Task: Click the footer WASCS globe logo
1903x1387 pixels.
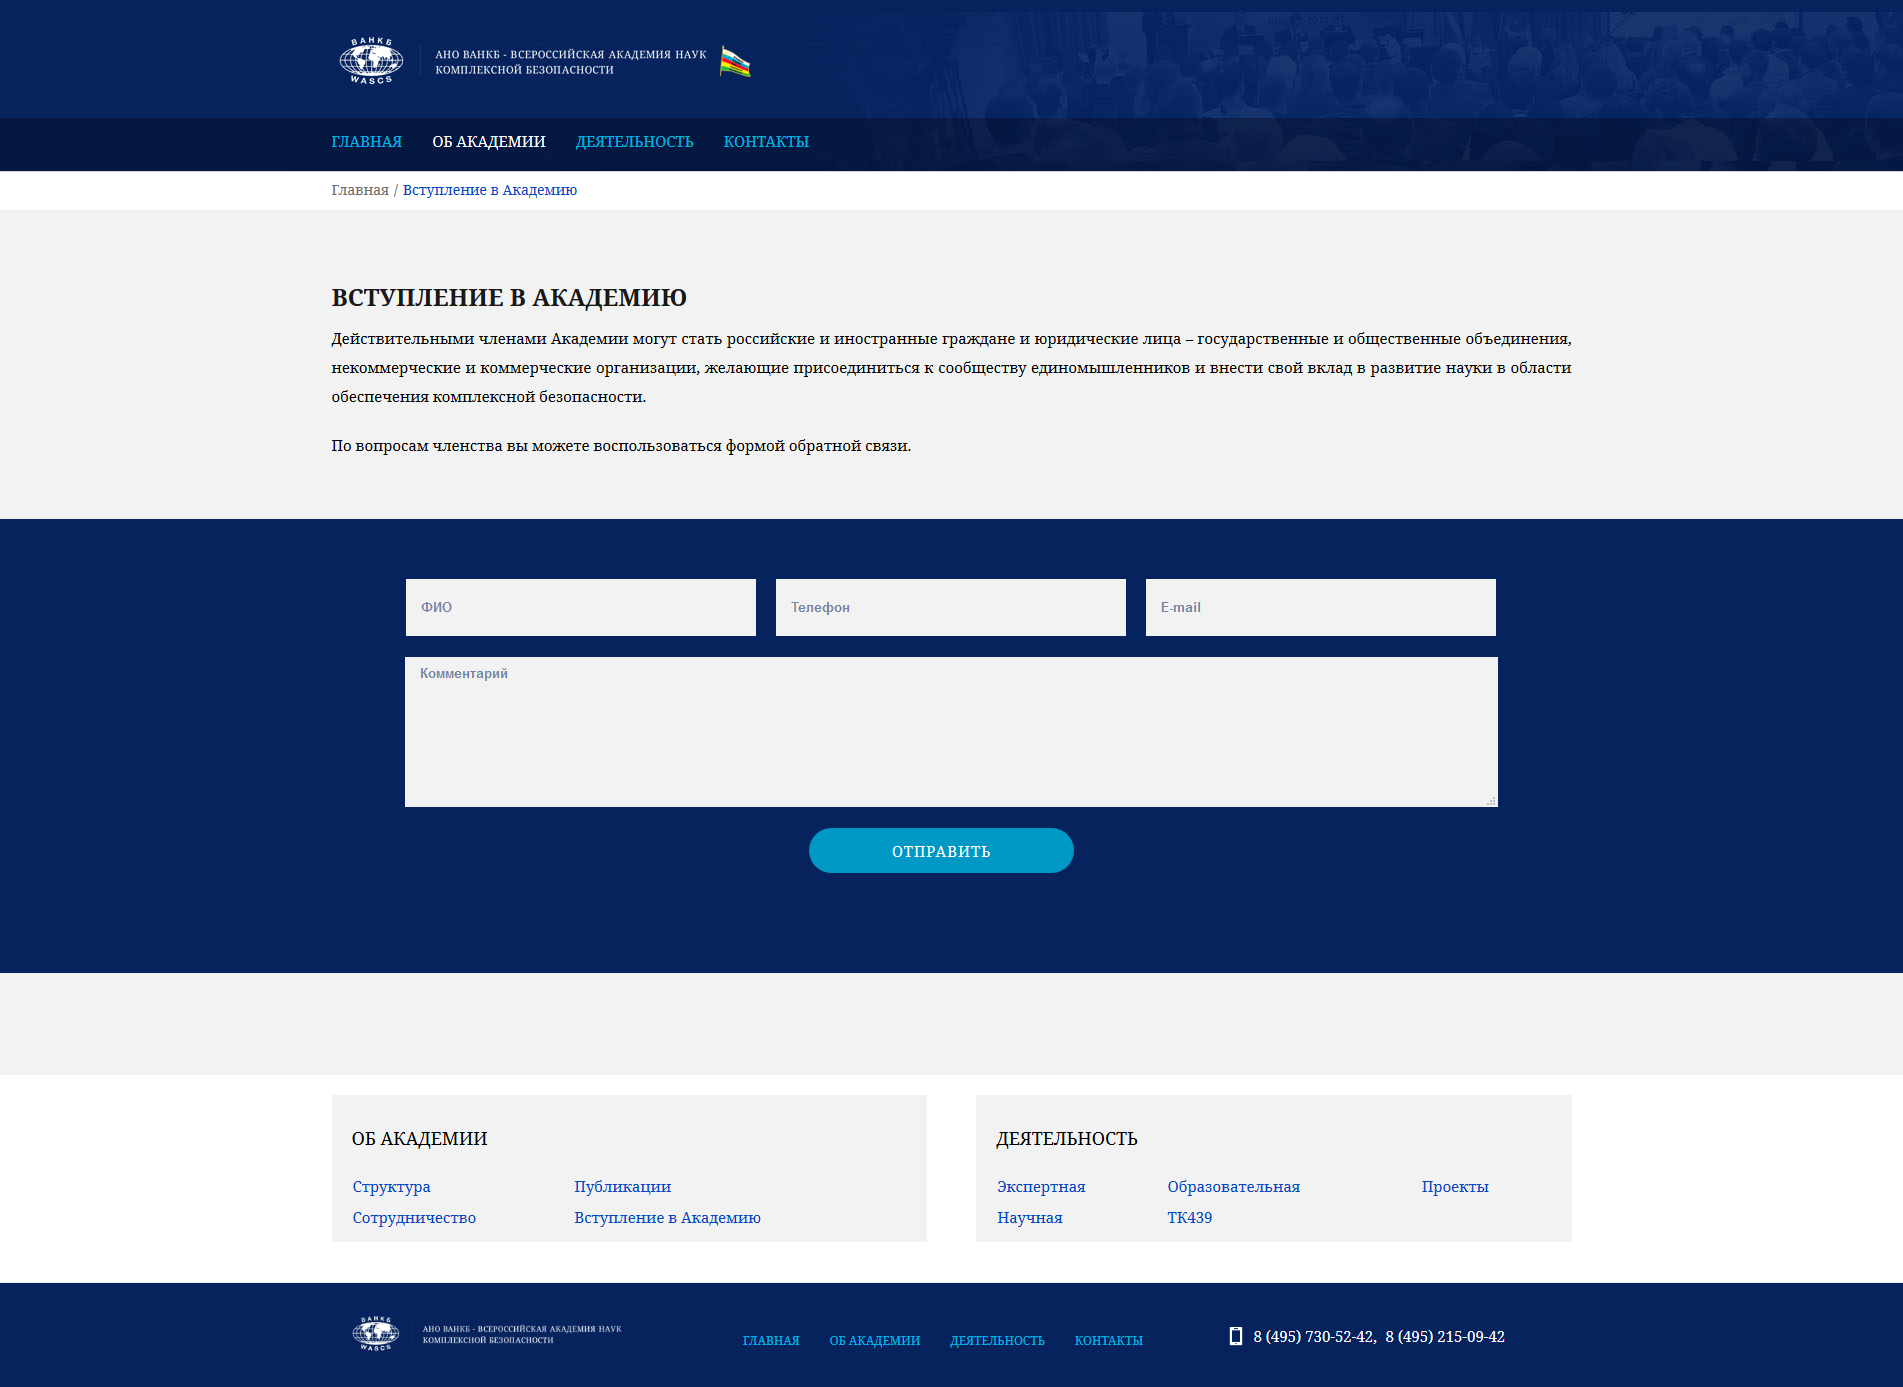Action: click(376, 1334)
